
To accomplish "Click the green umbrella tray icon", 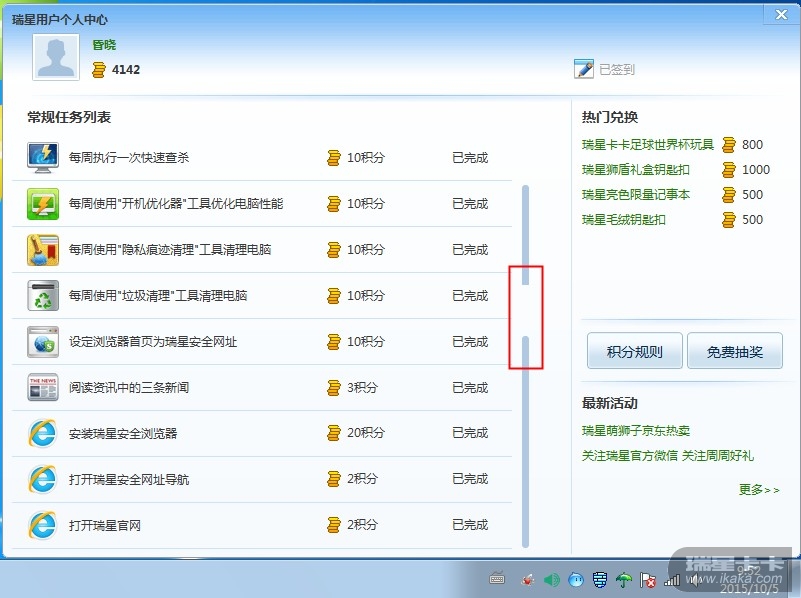I will tap(623, 580).
